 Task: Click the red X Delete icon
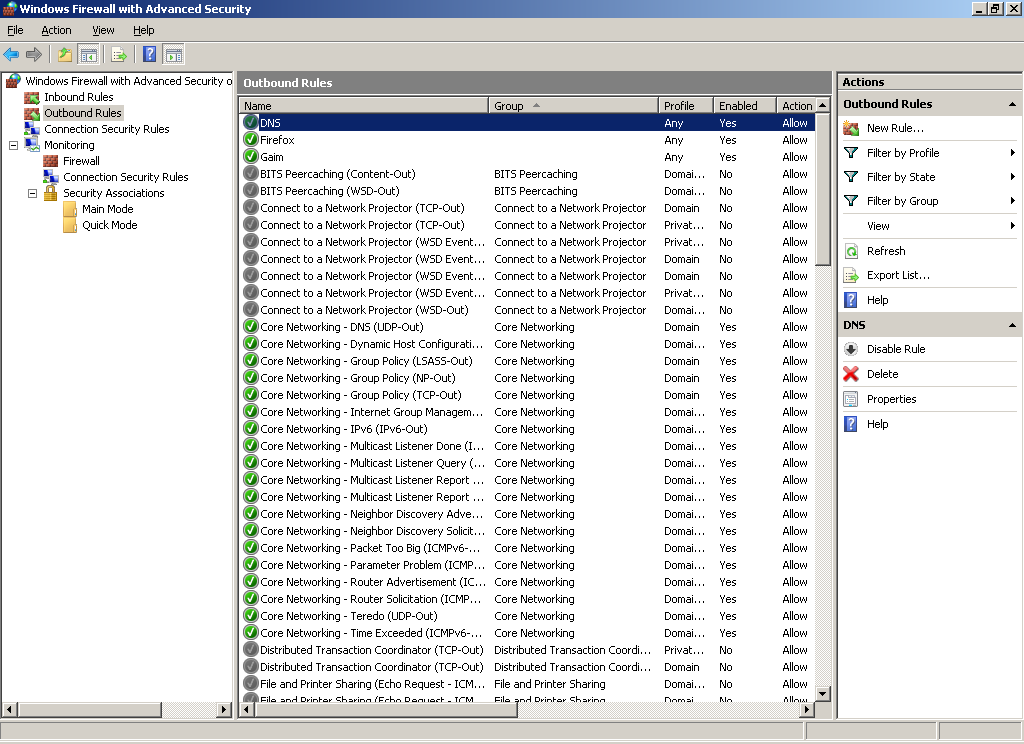tap(851, 374)
